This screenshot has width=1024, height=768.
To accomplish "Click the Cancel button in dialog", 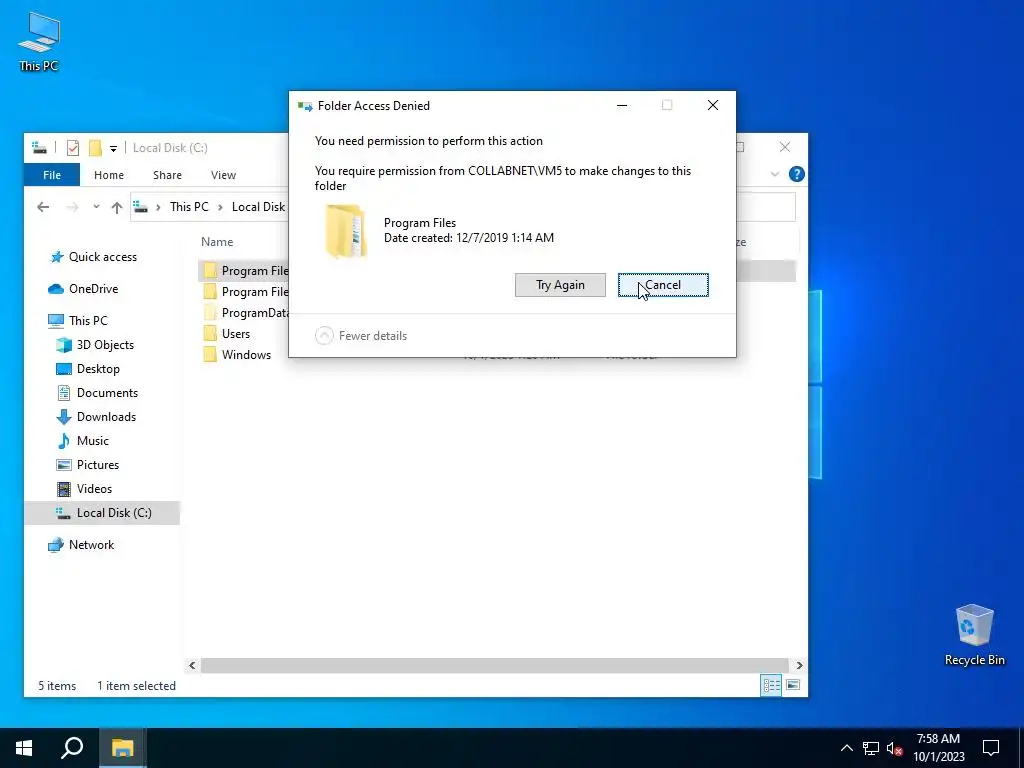I will pos(663,285).
